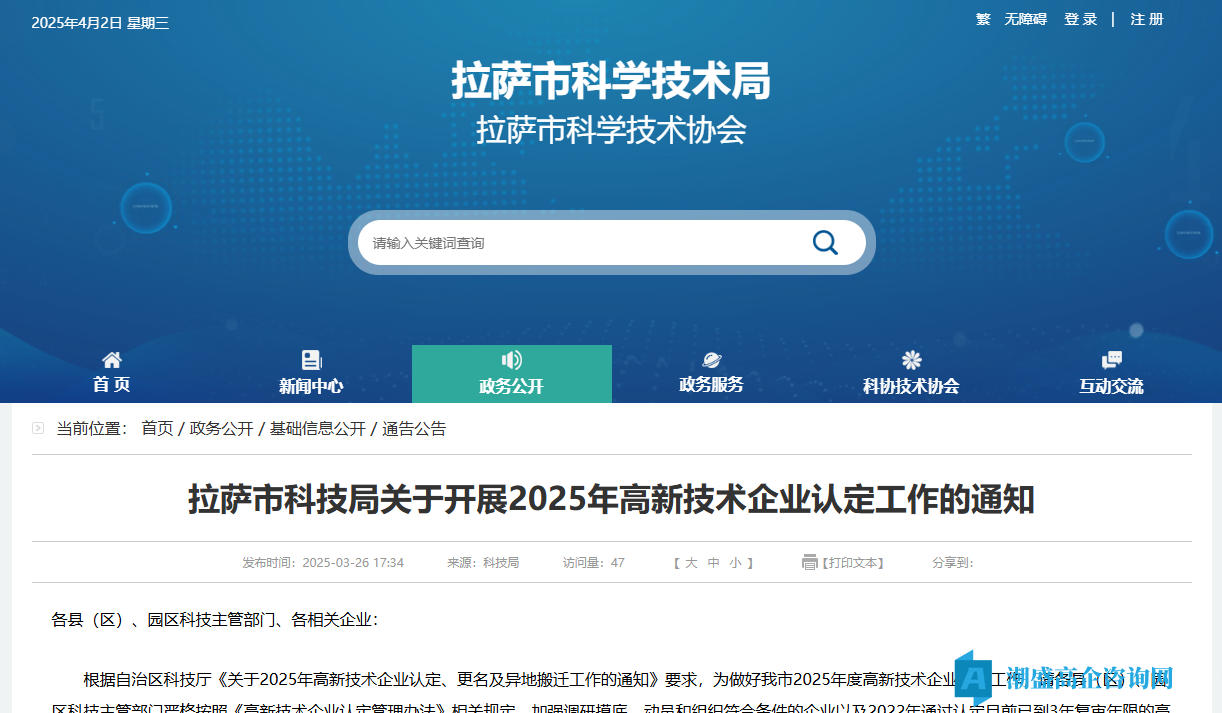Image resolution: width=1222 pixels, height=713 pixels.
Task: Enable accessibility mode via 无障碍
Action: [1025, 19]
